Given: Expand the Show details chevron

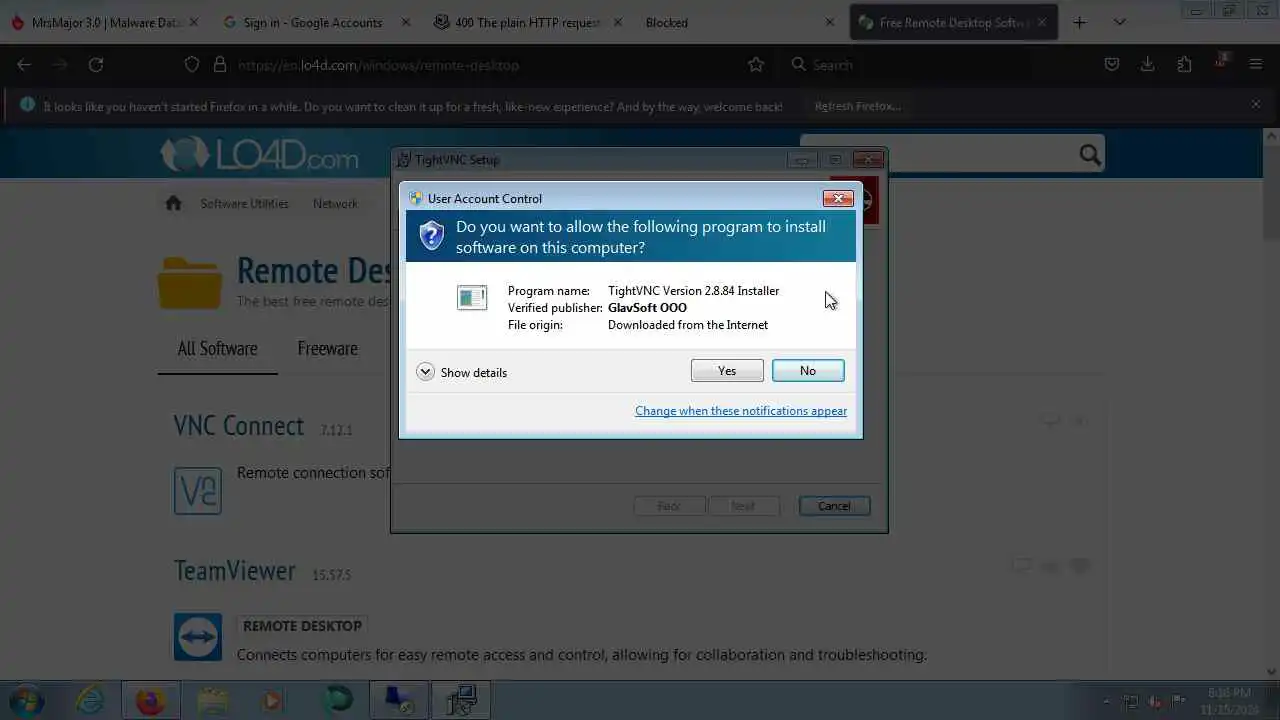Looking at the screenshot, I should pos(425,372).
